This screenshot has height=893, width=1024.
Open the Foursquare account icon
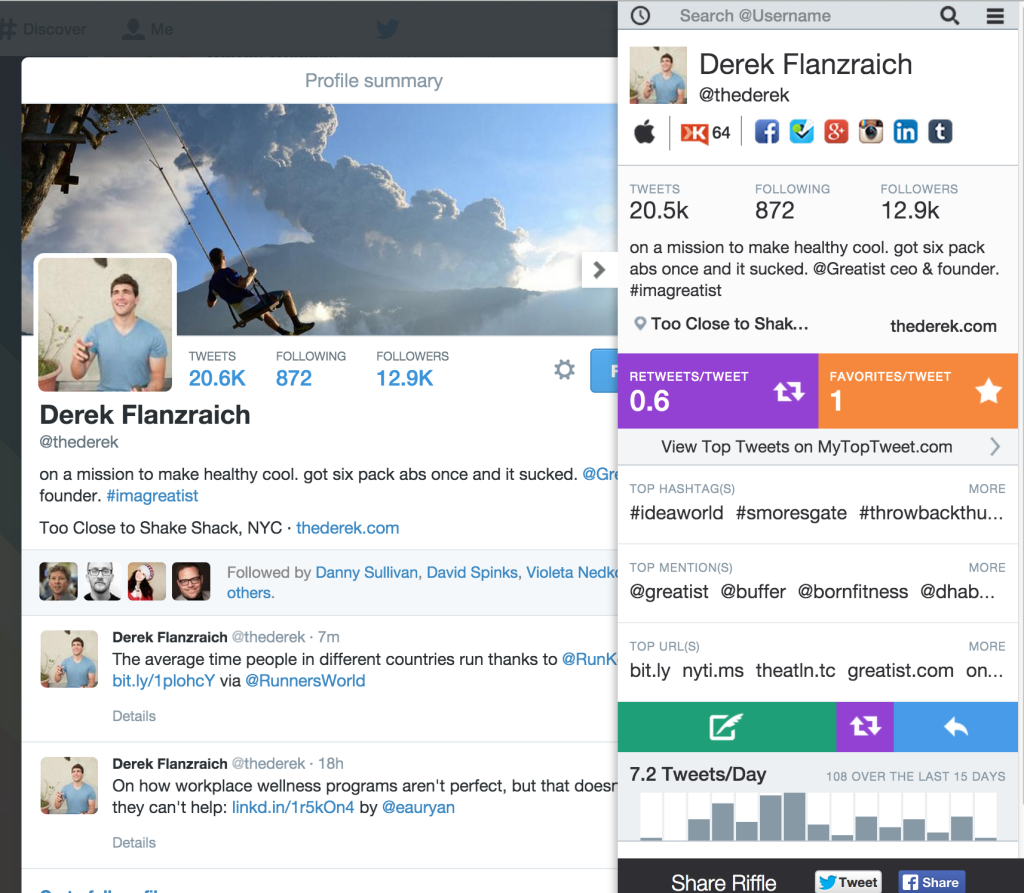pyautogui.click(x=801, y=132)
